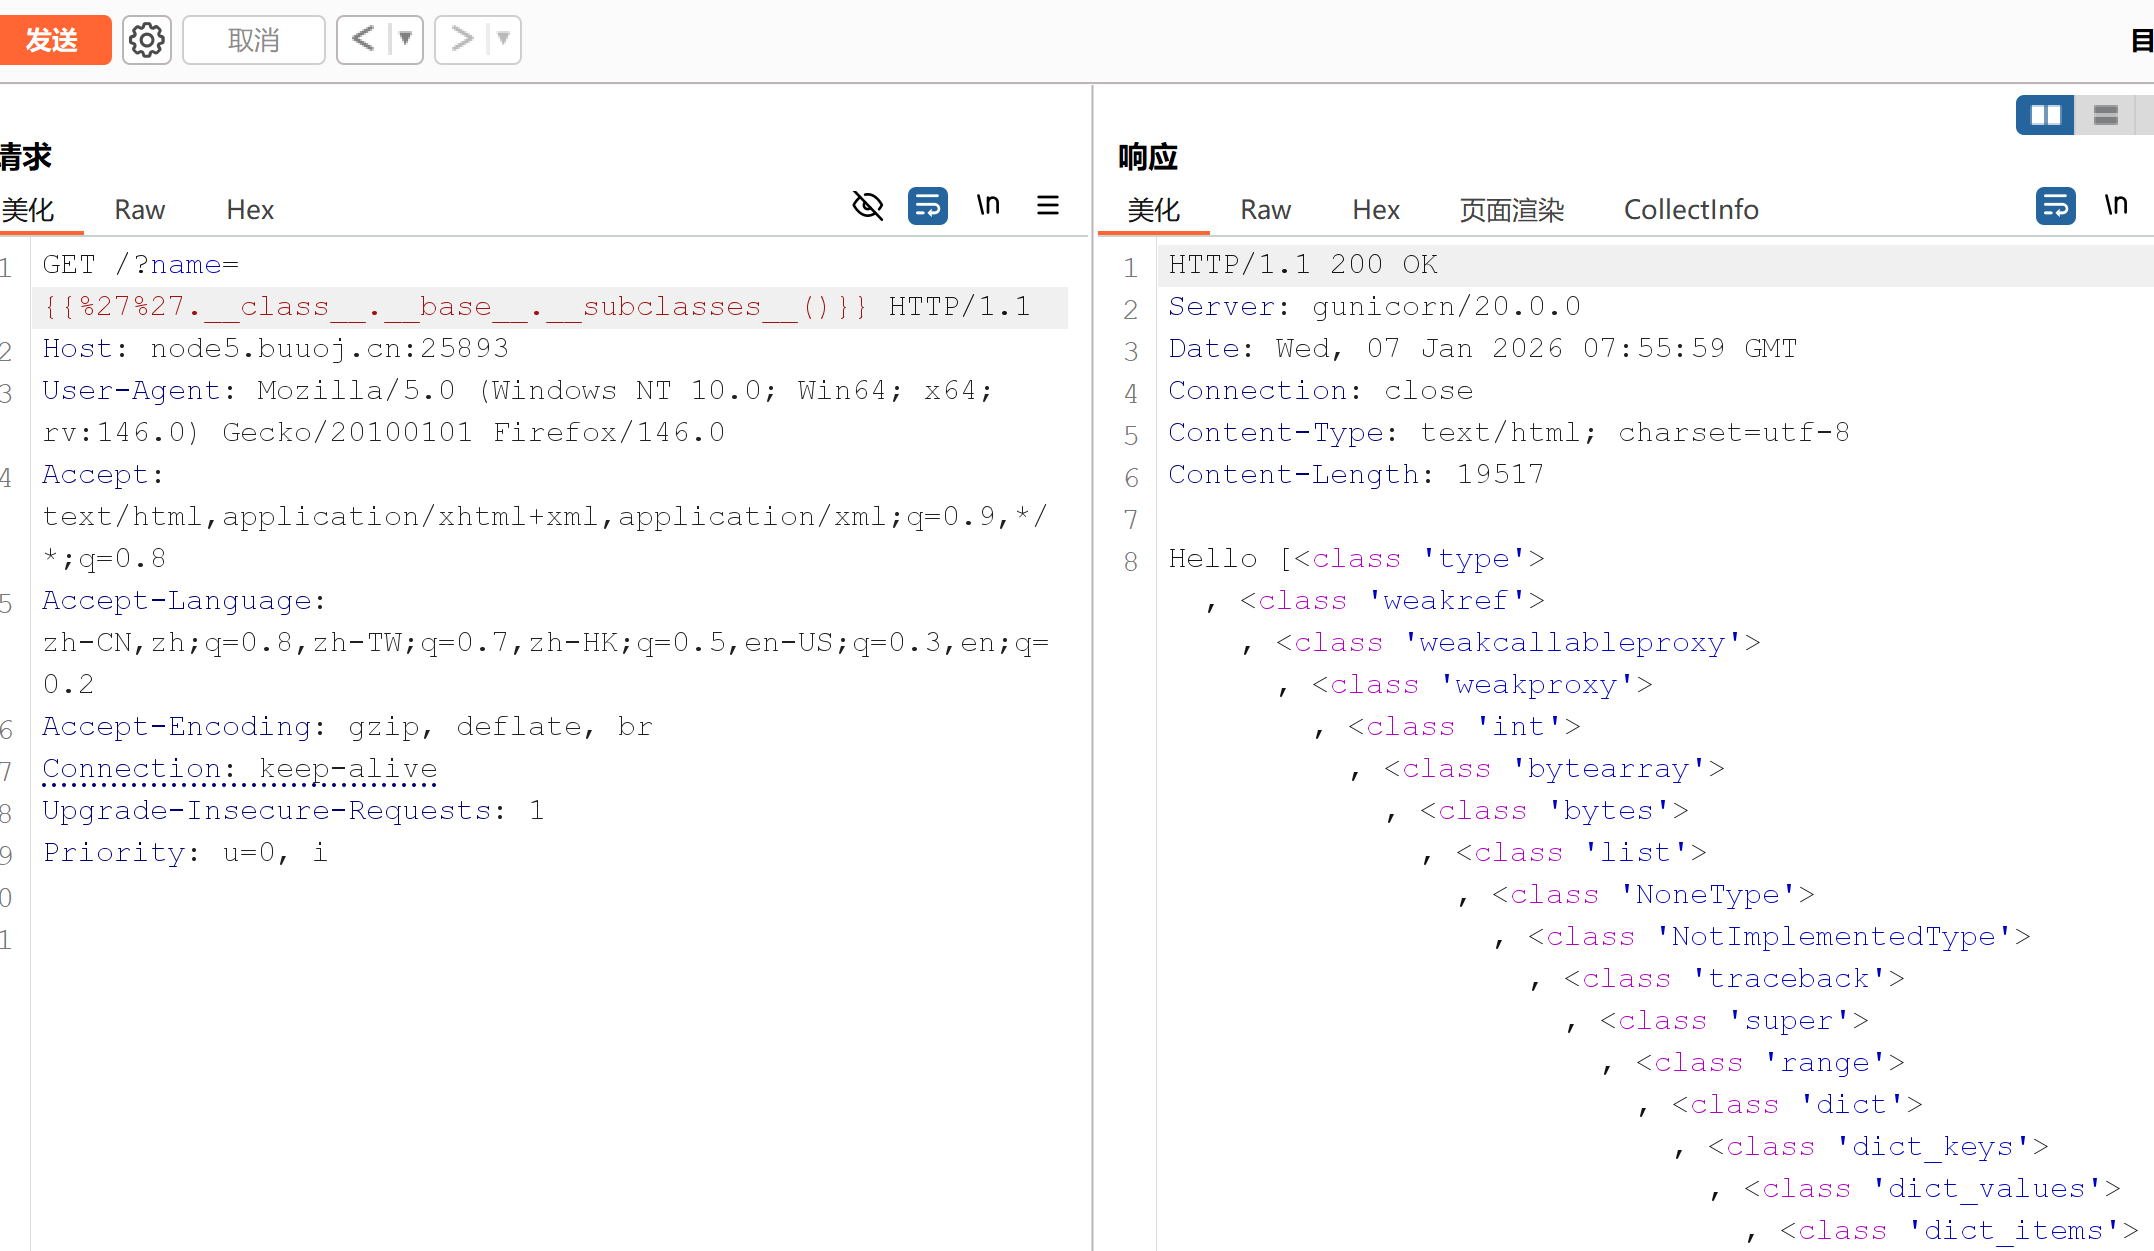Toggle word wrap in response panel
Screen dimensions: 2154x1251
pyautogui.click(x=2055, y=206)
